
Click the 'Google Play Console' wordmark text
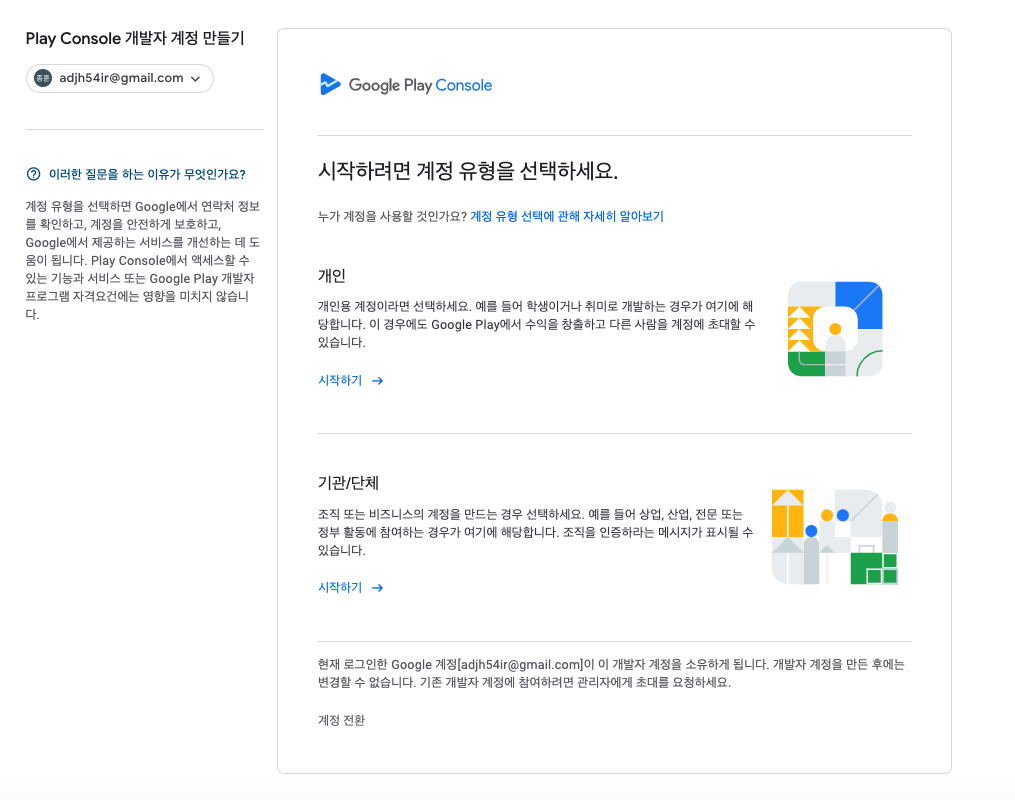[420, 85]
